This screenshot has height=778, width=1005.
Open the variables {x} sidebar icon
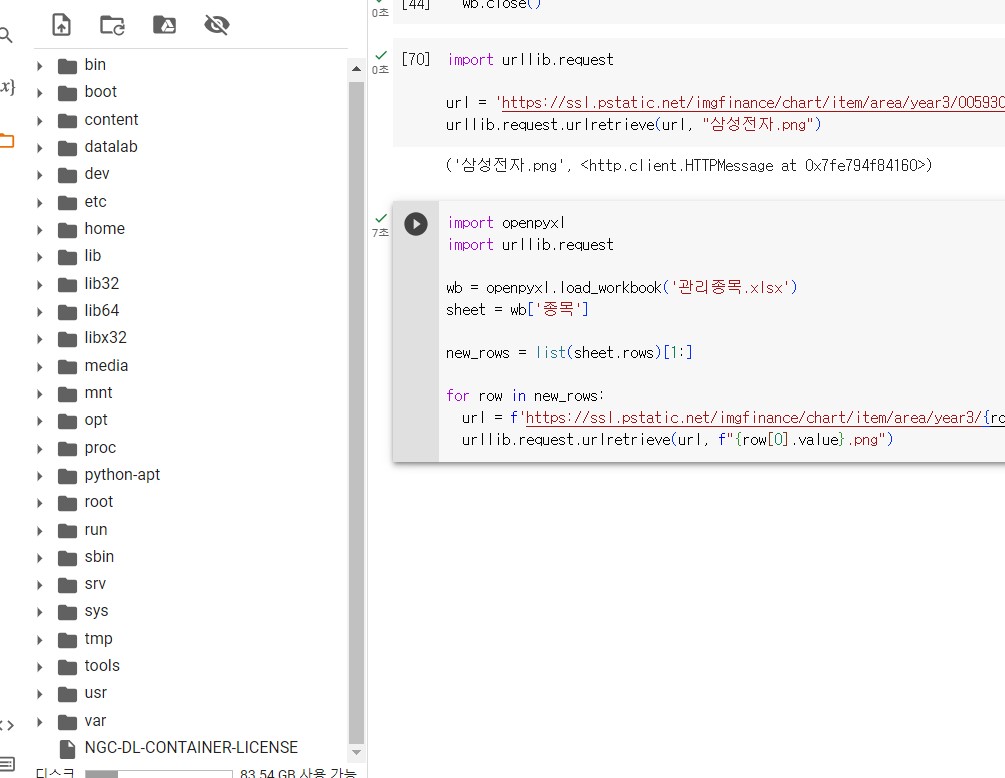point(7,86)
